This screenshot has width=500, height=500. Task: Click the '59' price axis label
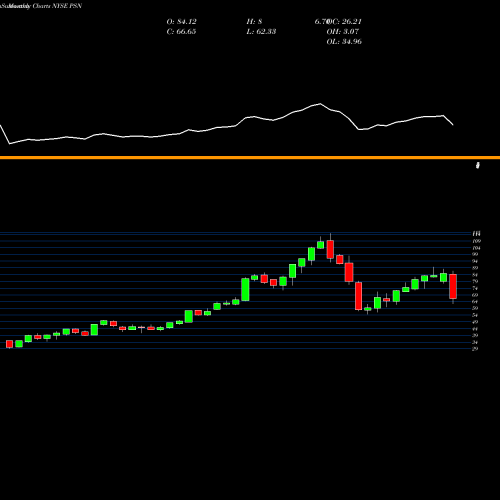click(475, 308)
